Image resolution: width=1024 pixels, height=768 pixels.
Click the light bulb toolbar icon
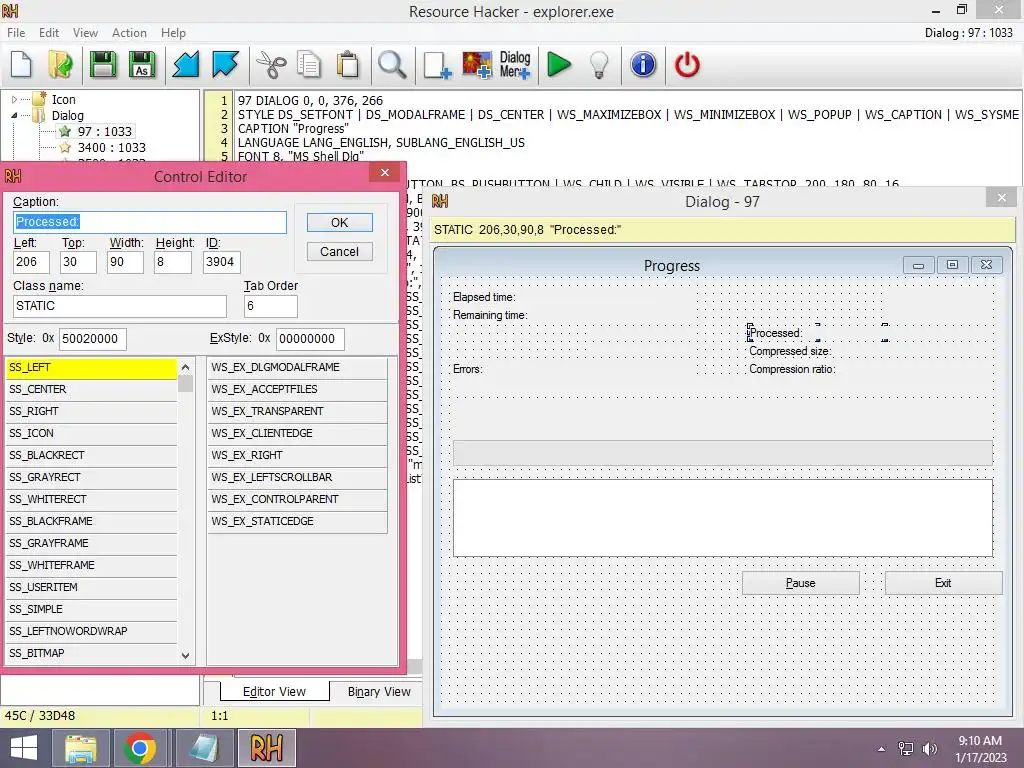pos(599,65)
